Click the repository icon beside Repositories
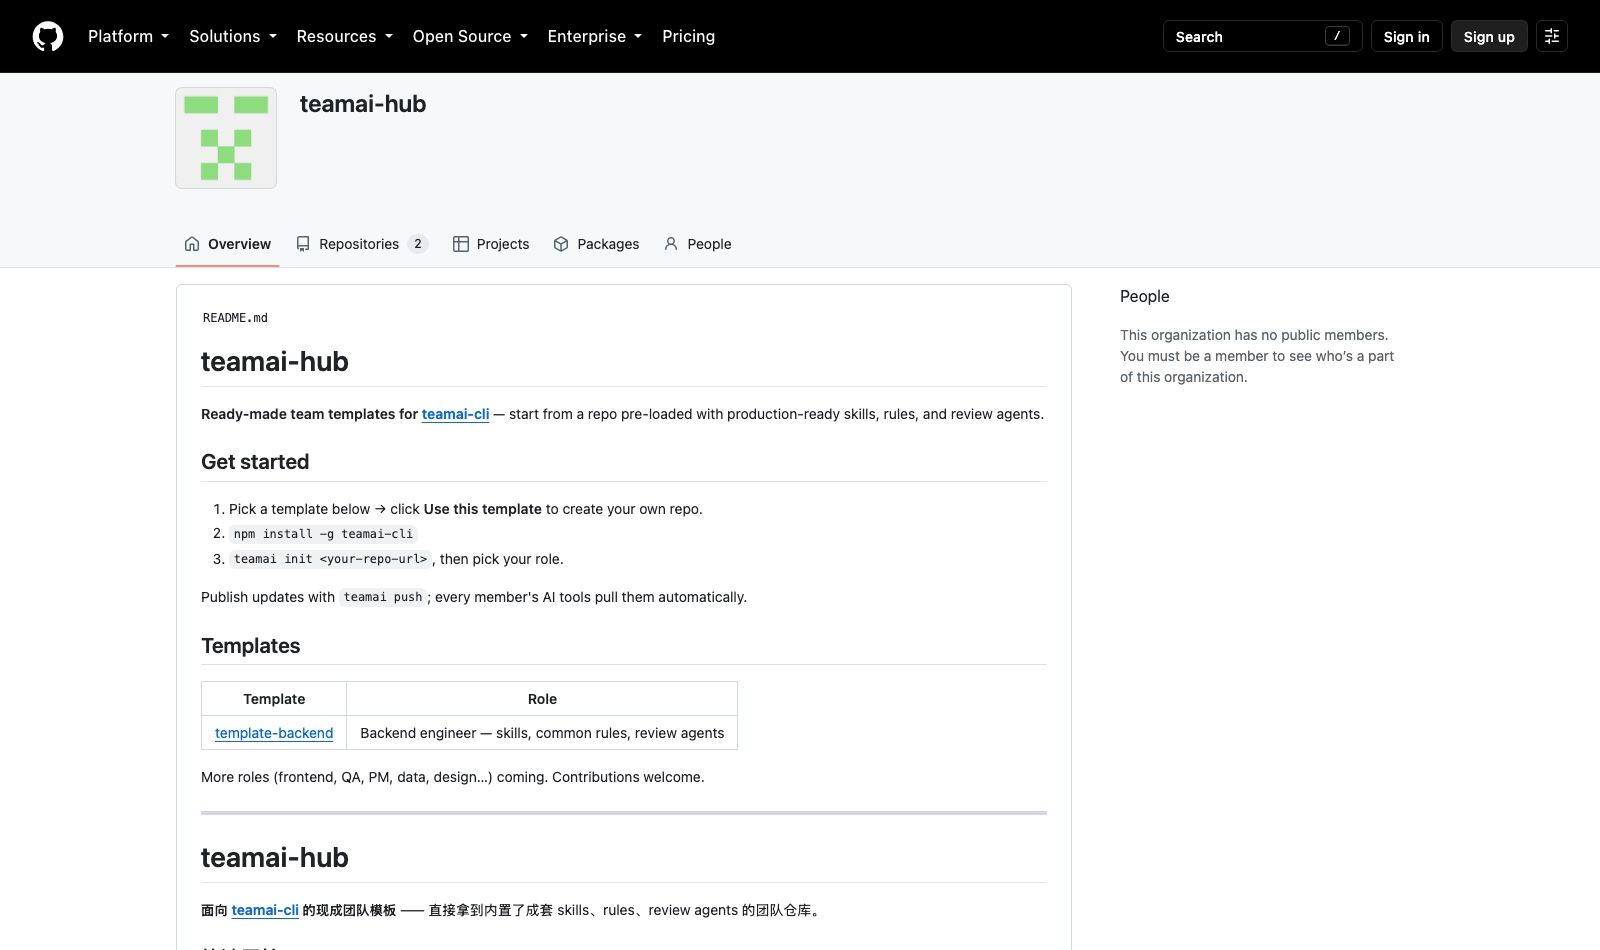 (303, 244)
